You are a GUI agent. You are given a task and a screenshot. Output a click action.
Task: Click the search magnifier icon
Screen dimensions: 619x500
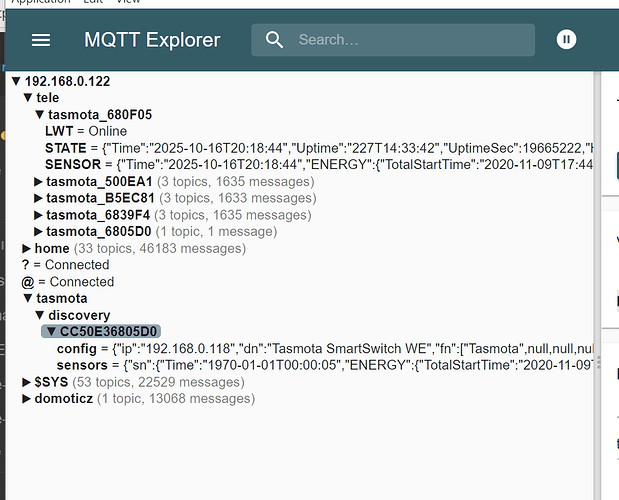(x=274, y=40)
